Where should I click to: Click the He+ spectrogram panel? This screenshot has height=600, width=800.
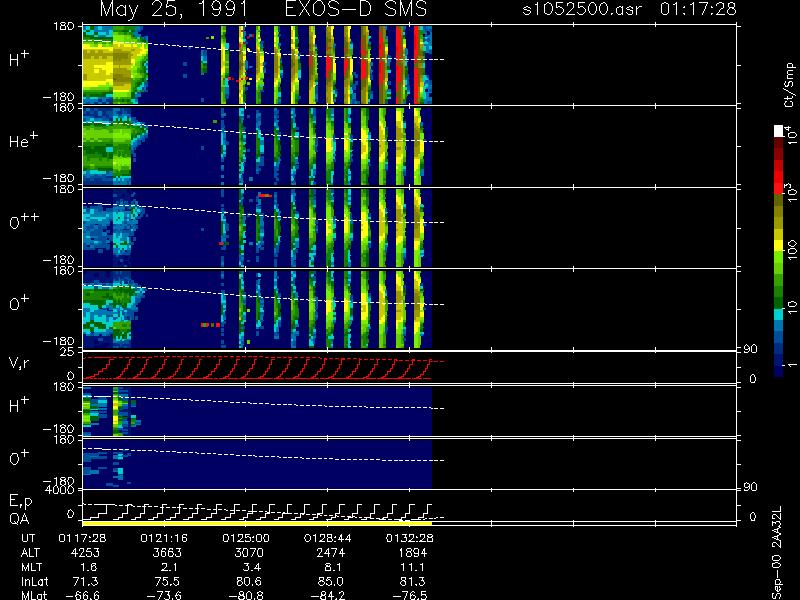[257, 146]
